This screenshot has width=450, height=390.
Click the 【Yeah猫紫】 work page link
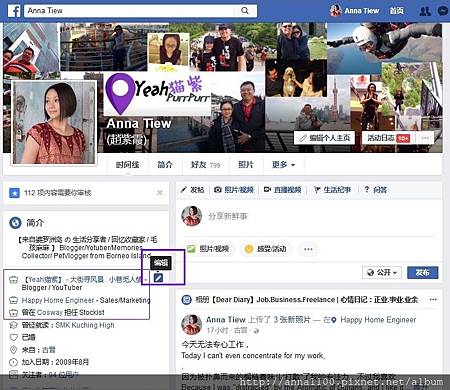(42, 280)
